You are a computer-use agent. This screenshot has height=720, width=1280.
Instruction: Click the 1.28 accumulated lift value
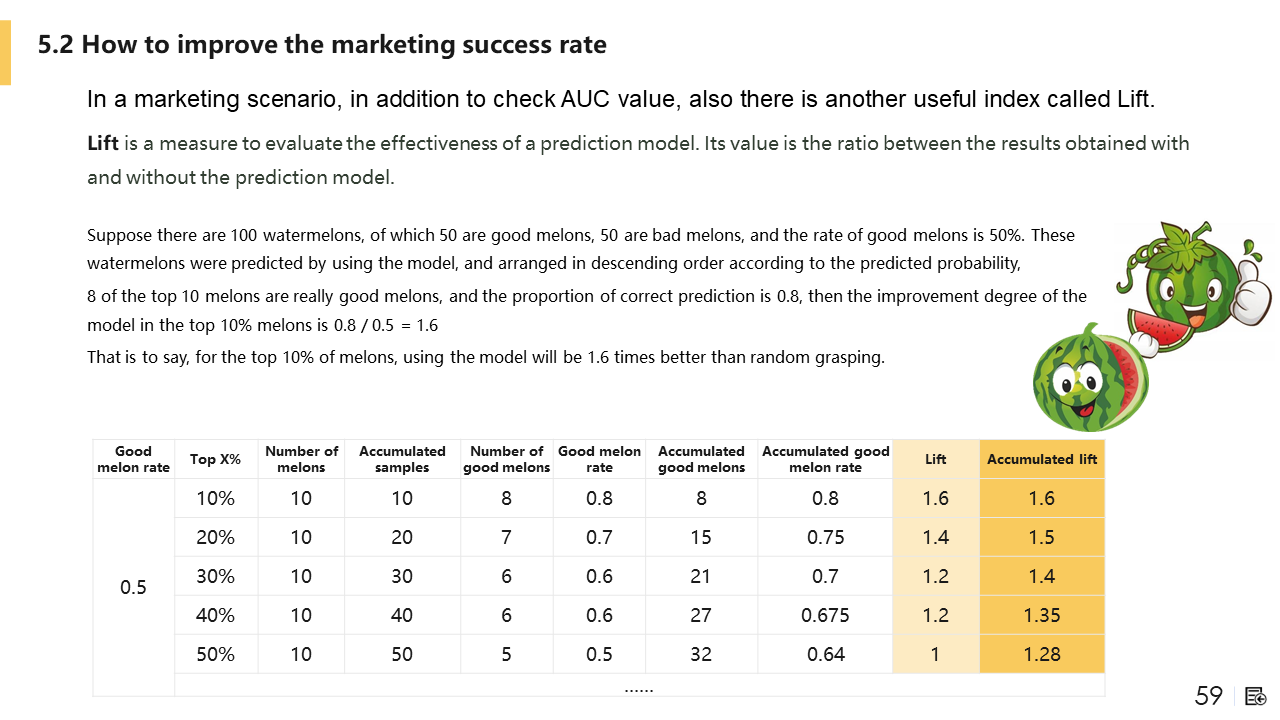point(1042,654)
